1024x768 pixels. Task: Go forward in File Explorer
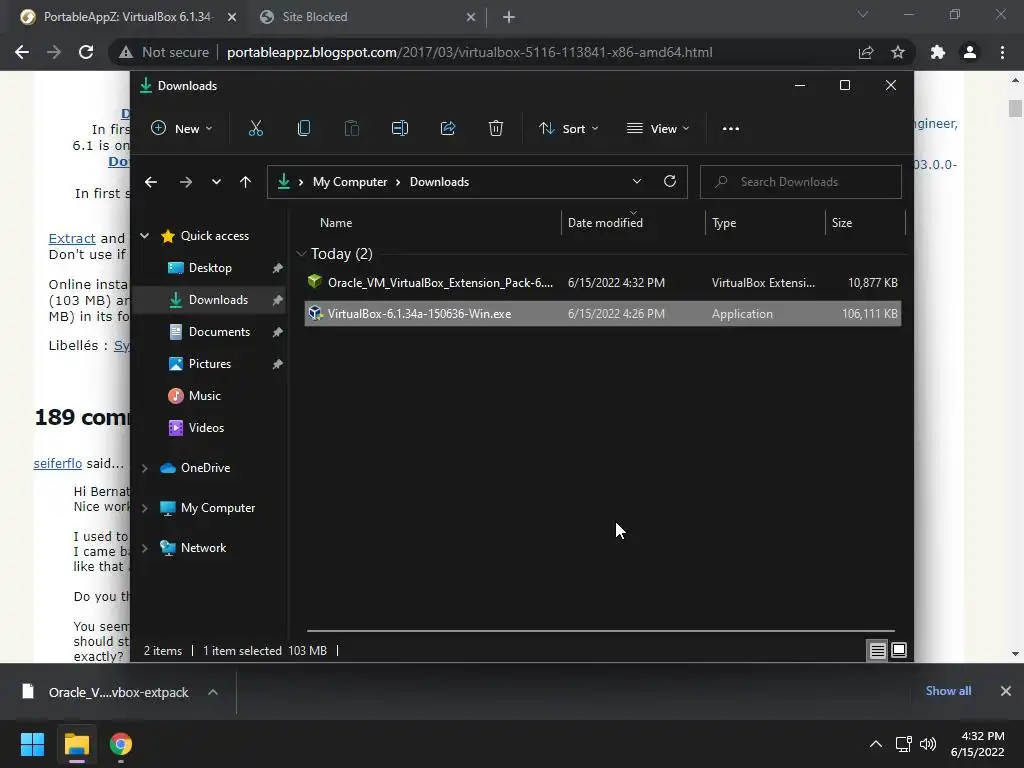pos(185,182)
